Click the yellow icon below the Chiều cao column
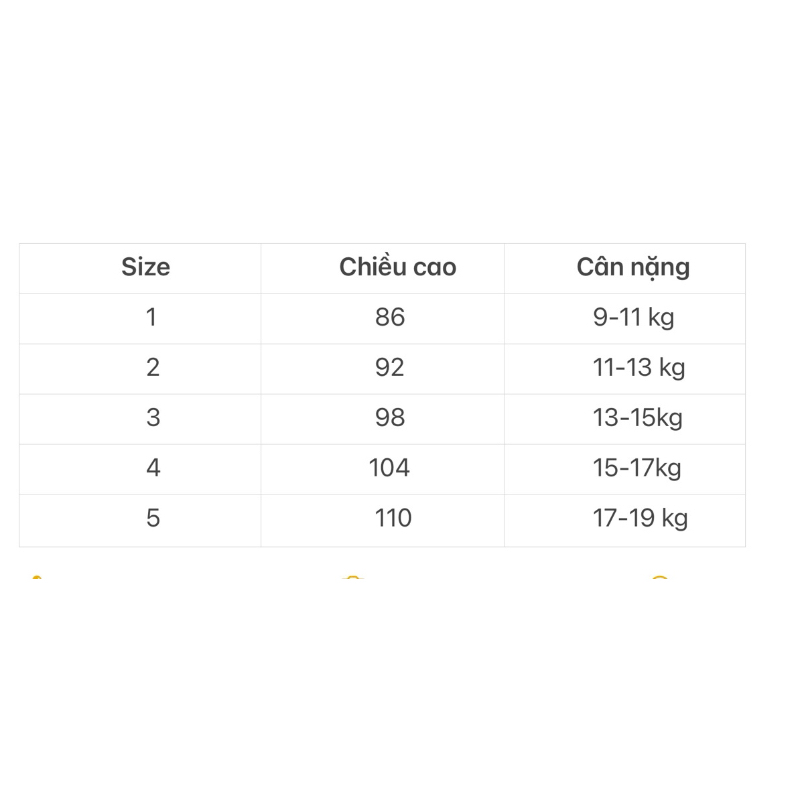Screen dimensions: 800x800 click(353, 577)
